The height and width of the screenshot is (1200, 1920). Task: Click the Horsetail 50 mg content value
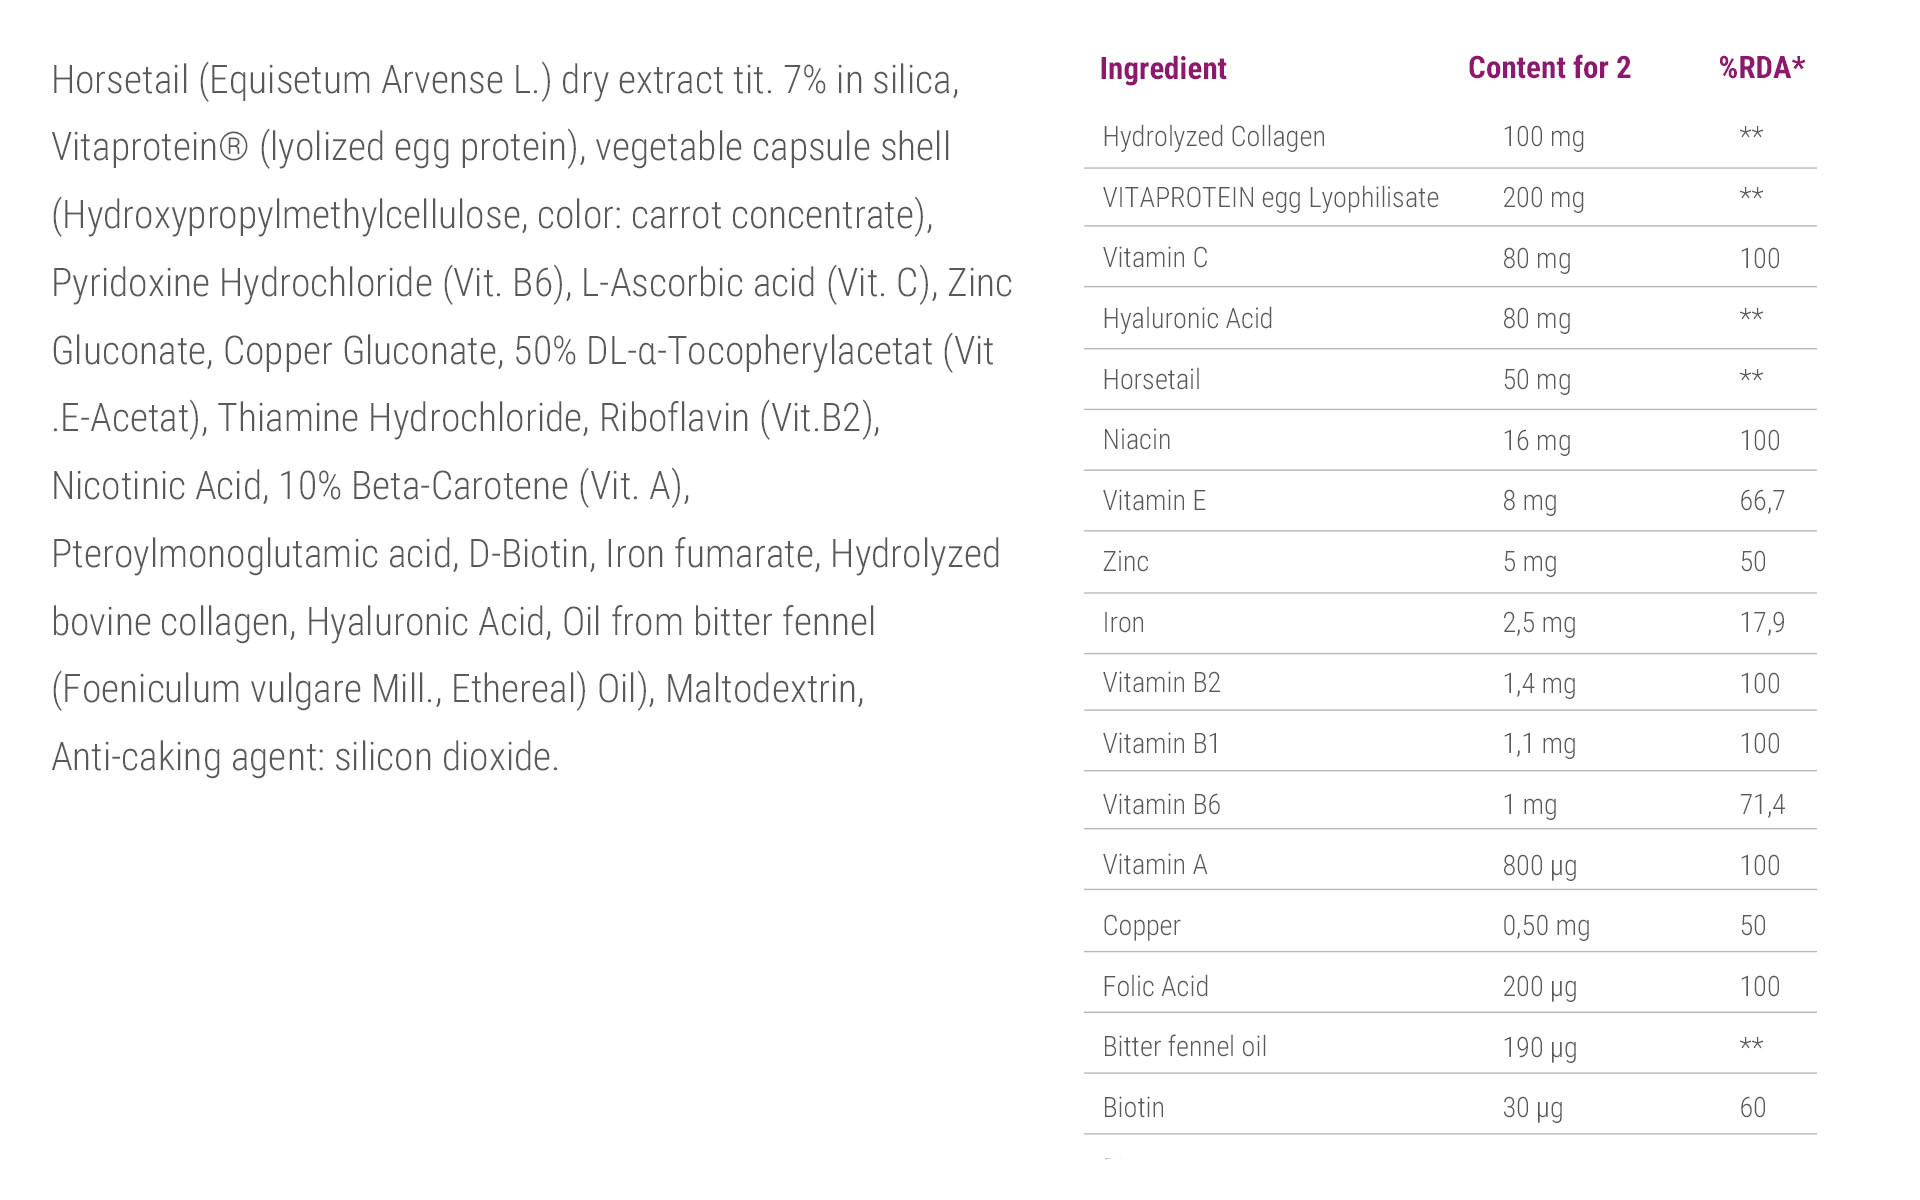click(1536, 380)
